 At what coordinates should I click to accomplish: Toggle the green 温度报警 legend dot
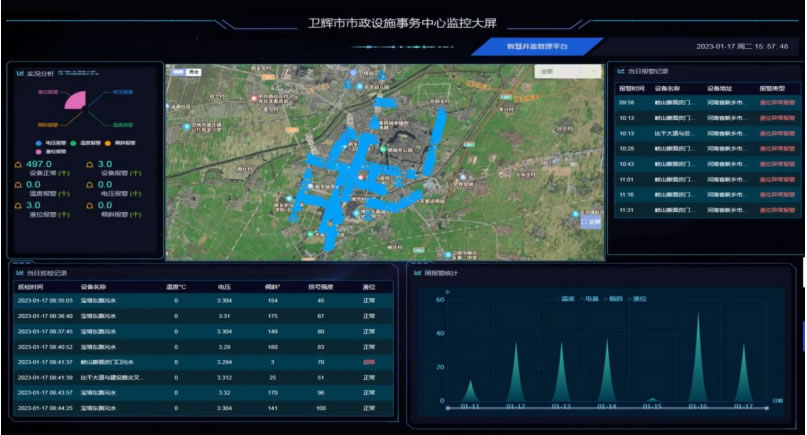pos(73,143)
